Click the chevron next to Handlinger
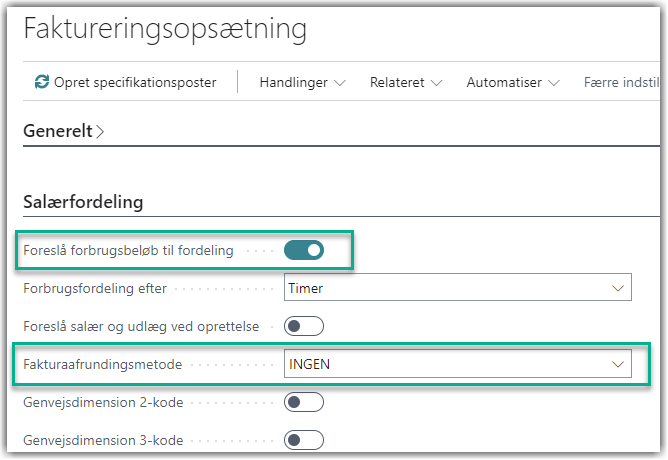 [x=340, y=83]
